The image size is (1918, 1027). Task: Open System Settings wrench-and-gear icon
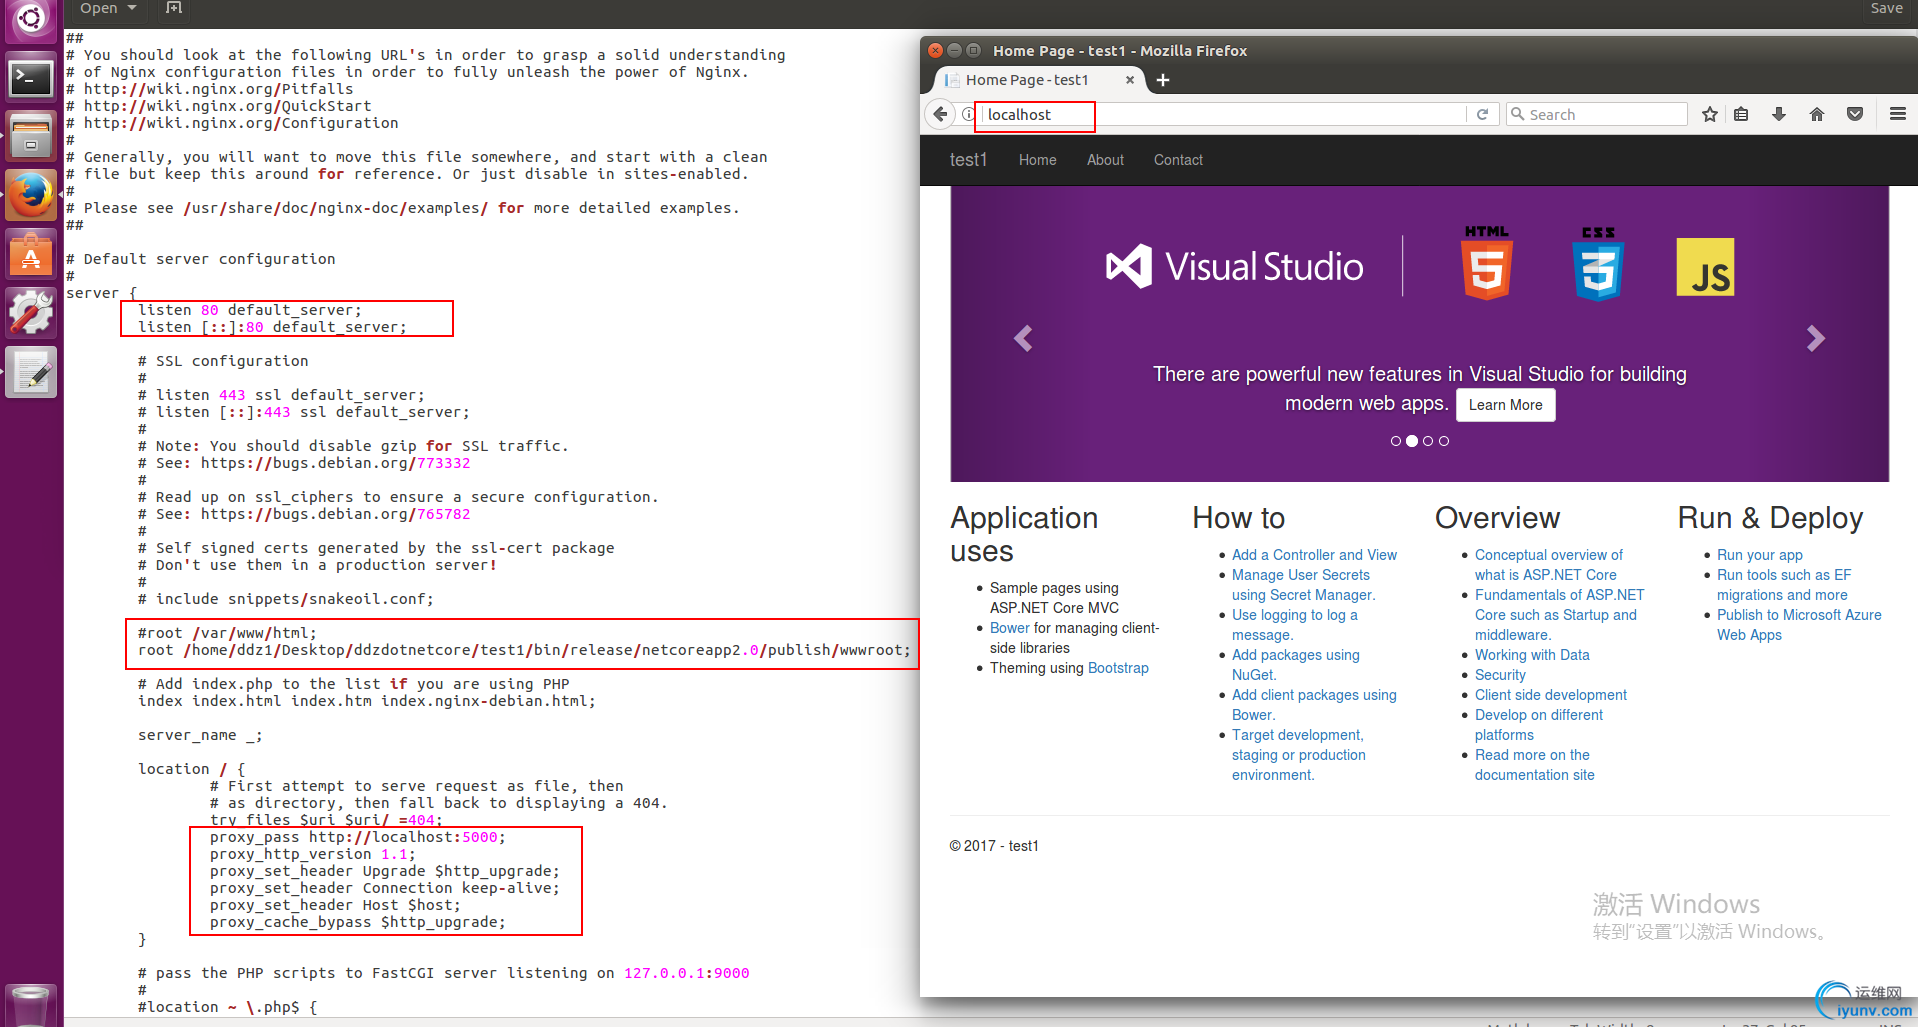31,314
